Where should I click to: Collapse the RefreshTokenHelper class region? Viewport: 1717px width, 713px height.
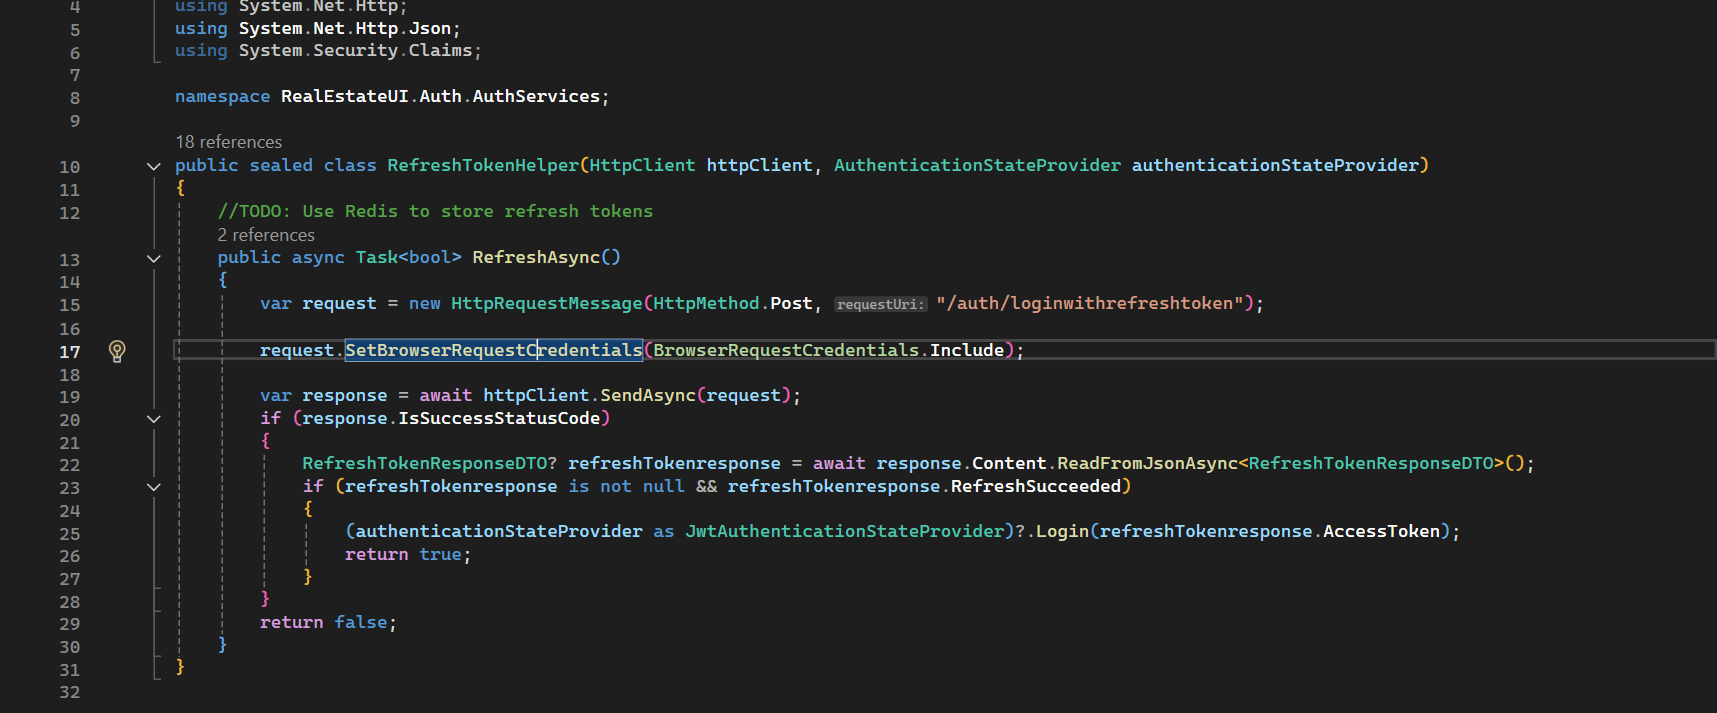[x=154, y=166]
